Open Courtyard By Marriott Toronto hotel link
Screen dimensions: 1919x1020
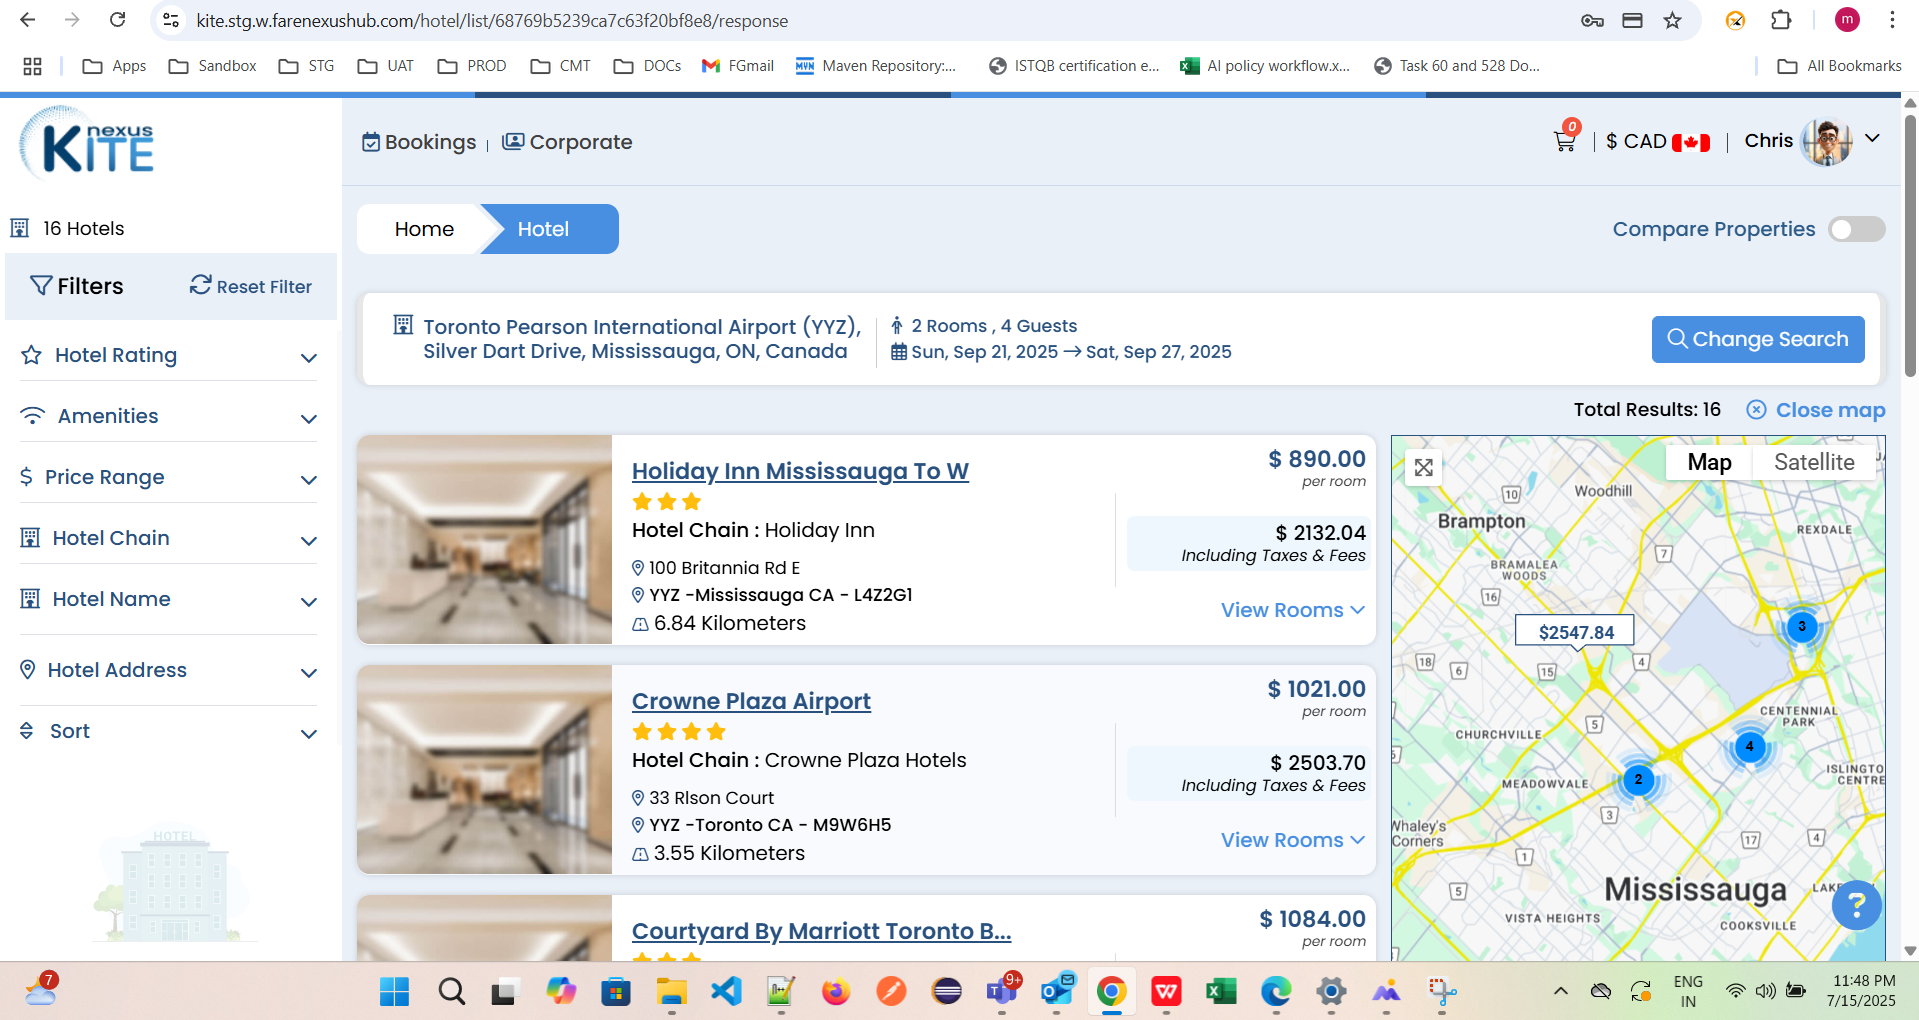click(821, 931)
